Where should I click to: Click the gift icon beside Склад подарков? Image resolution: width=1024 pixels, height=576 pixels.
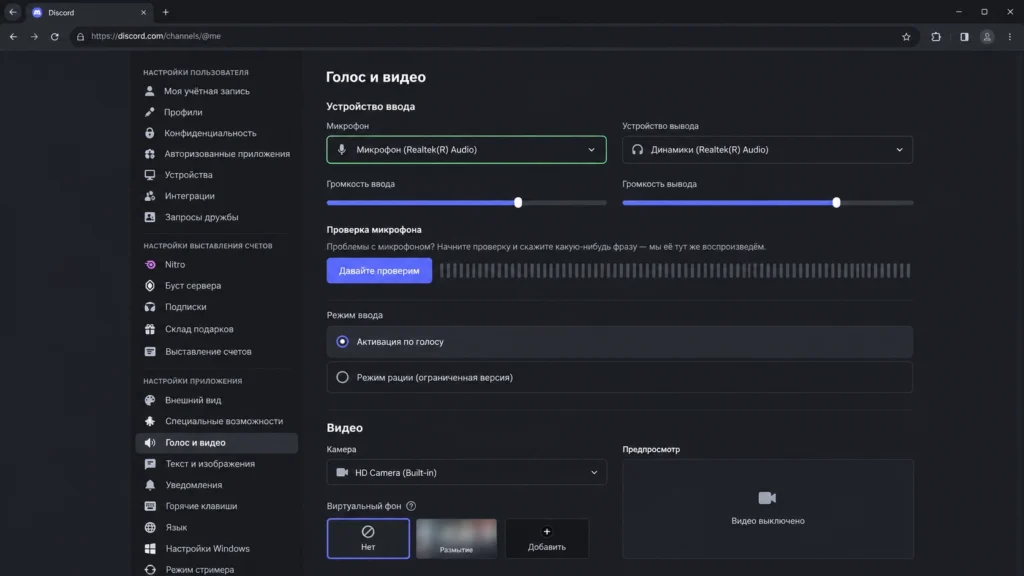pos(150,329)
